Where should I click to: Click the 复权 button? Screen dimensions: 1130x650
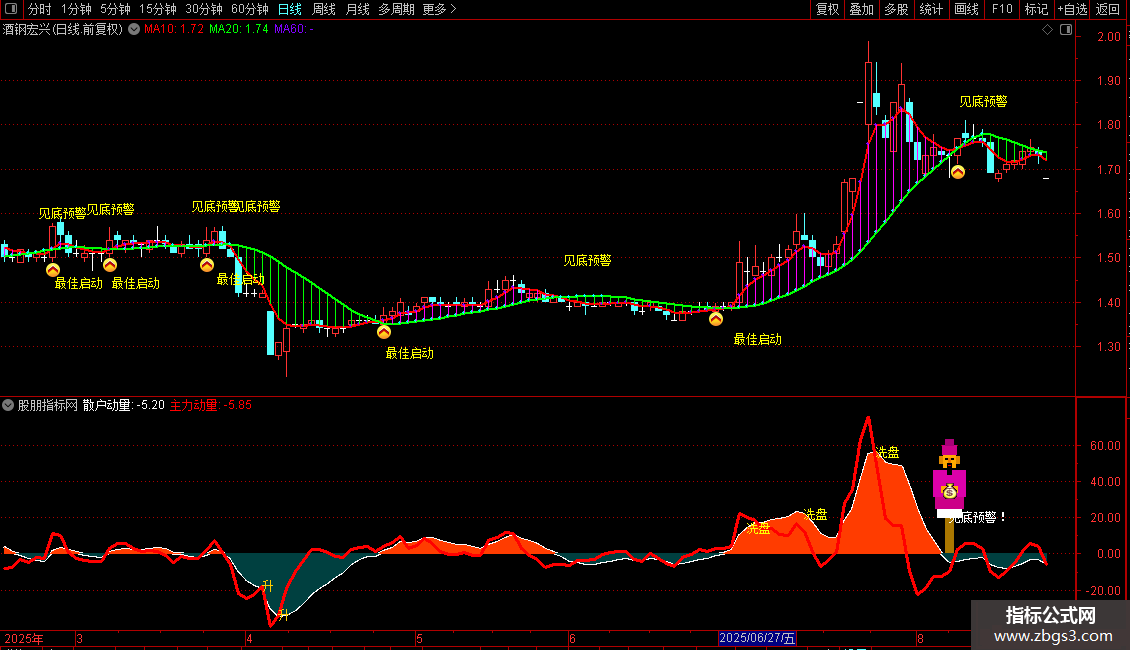click(x=827, y=9)
